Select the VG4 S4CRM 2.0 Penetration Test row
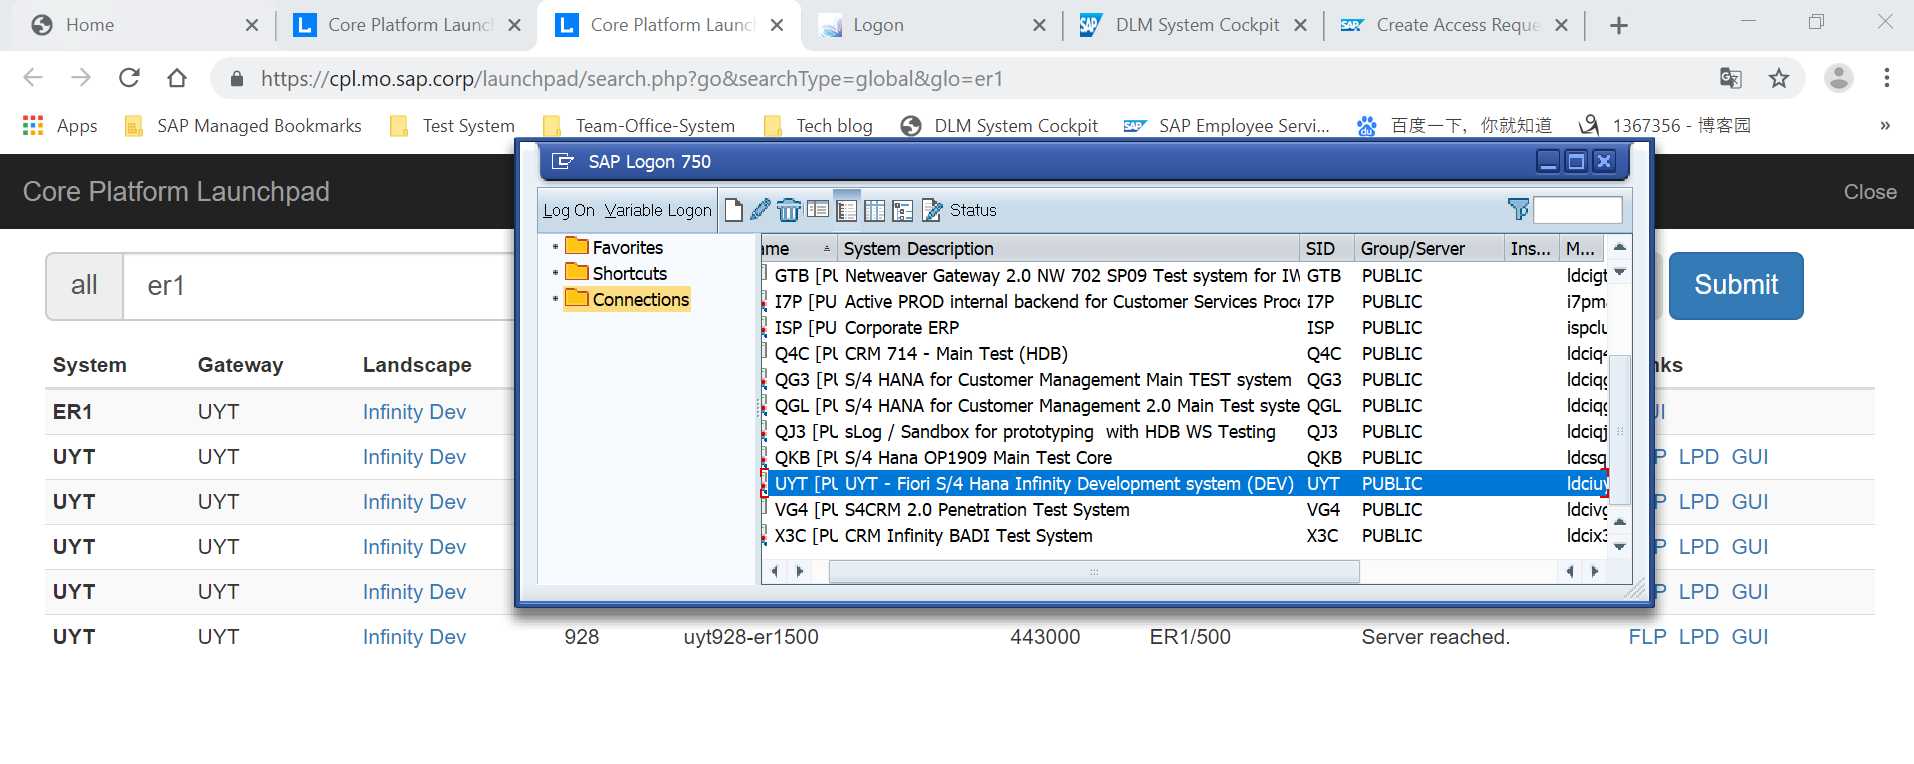The width and height of the screenshot is (1914, 764). pos(1185,510)
